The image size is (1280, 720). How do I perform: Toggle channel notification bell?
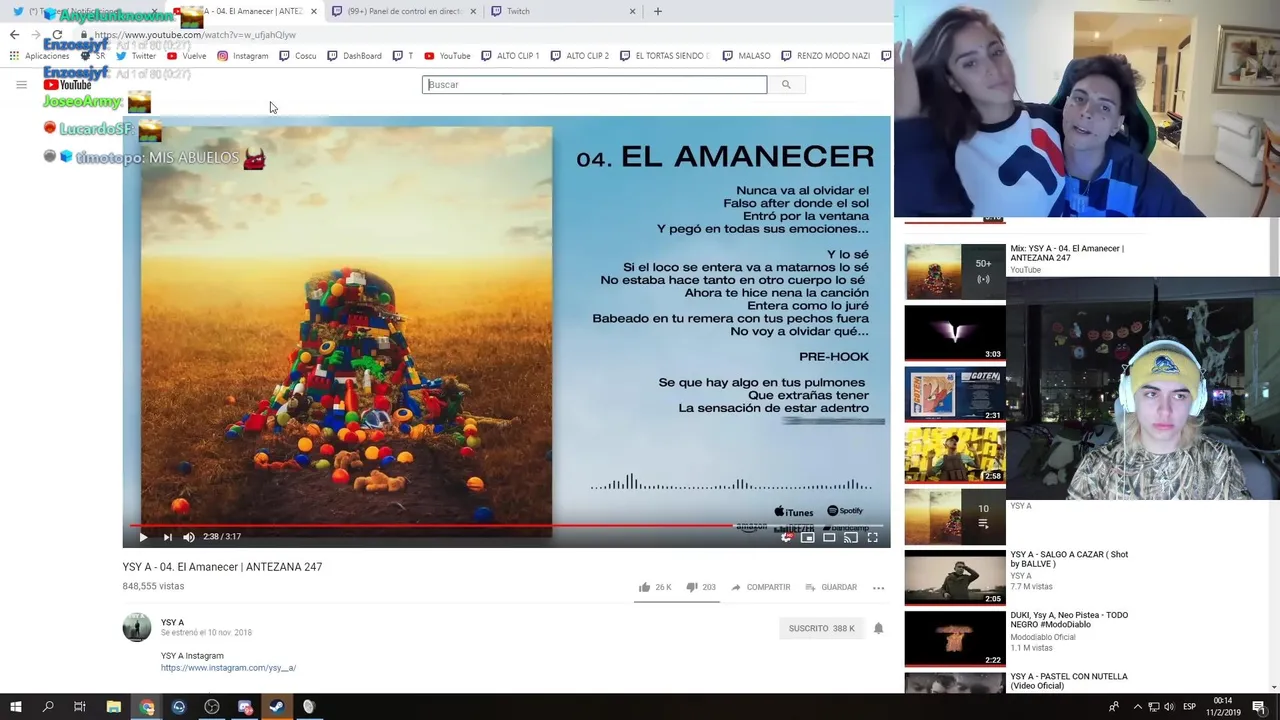878,628
